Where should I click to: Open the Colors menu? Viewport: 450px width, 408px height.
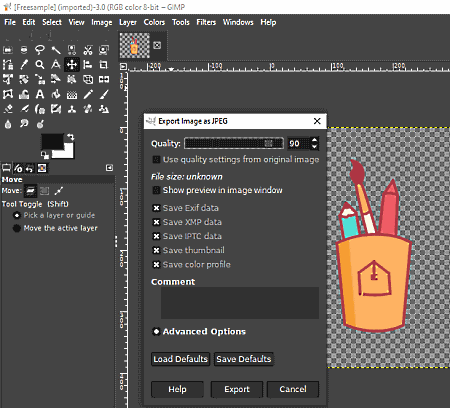(154, 22)
